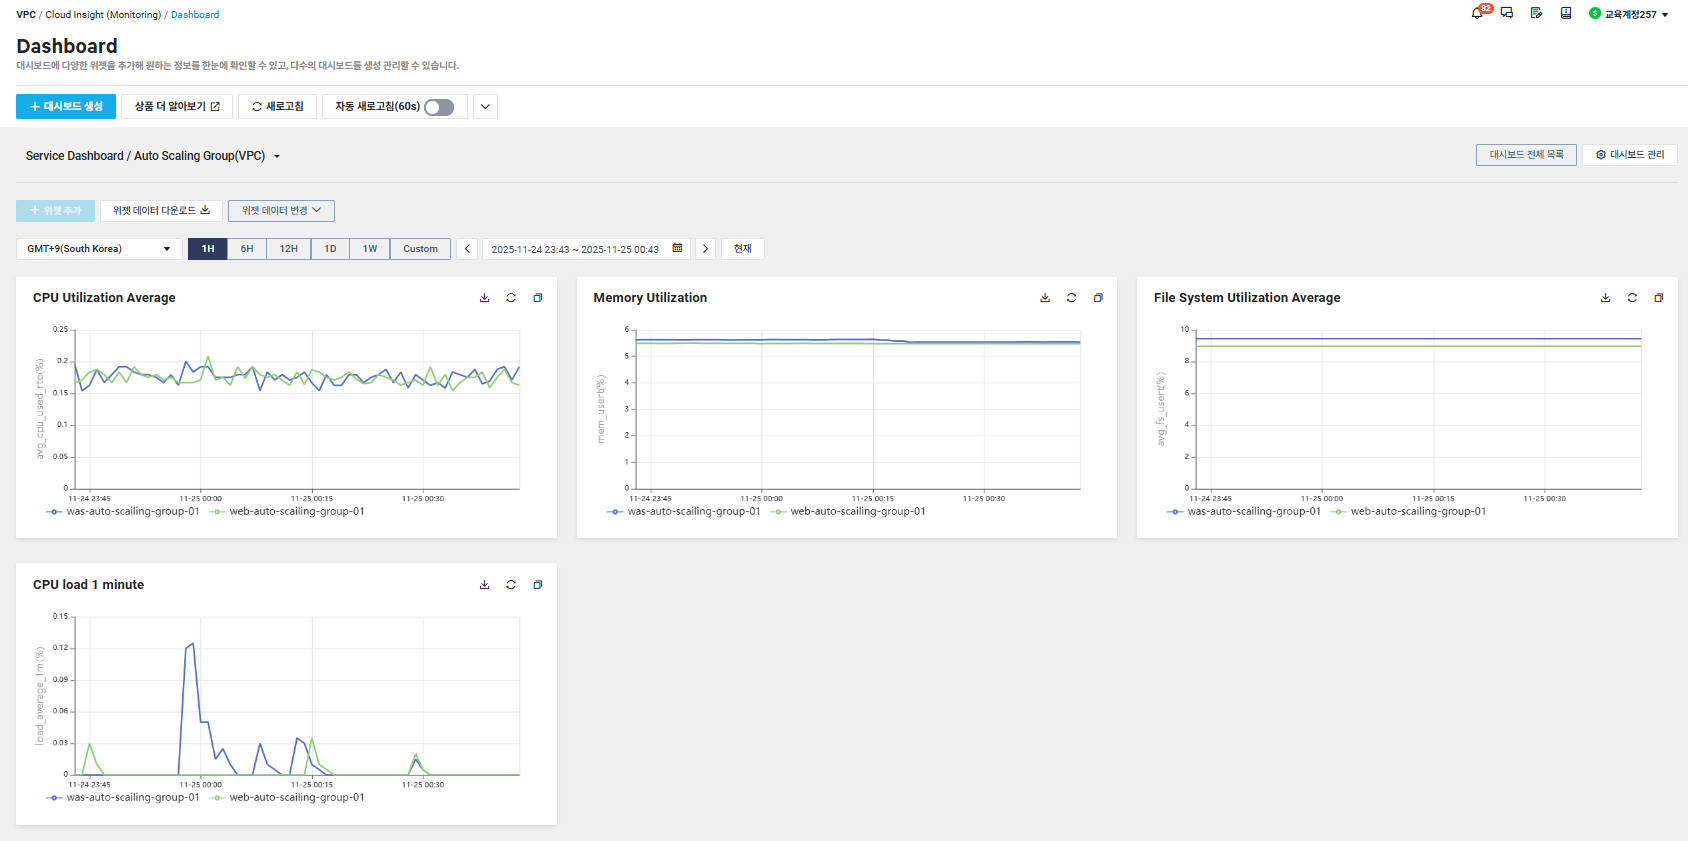Toggle web-auto-scailing-group-01 series in File System legend

pos(1408,512)
